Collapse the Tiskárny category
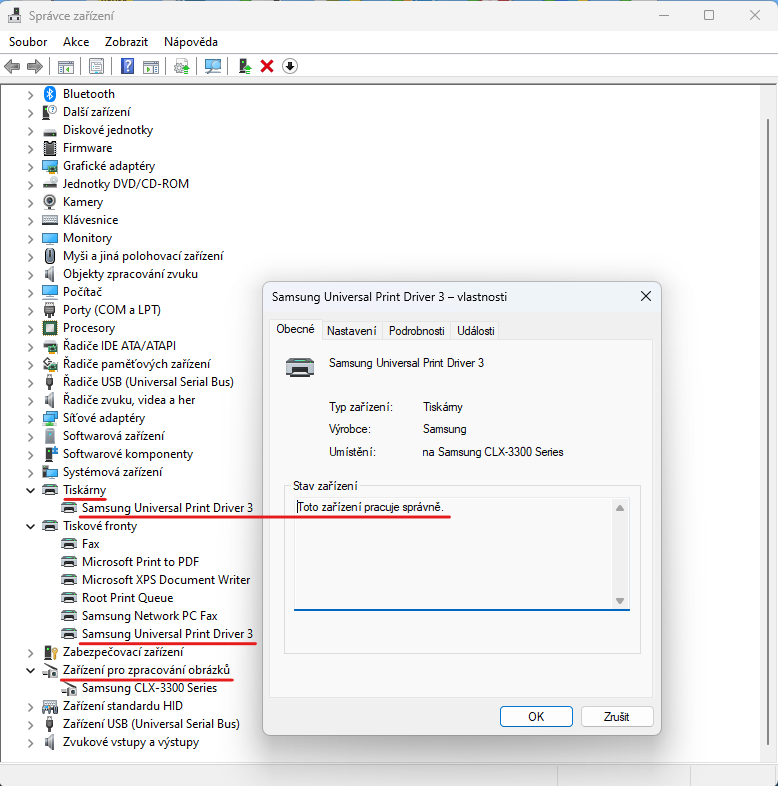Image resolution: width=778 pixels, height=786 pixels. (x=30, y=490)
